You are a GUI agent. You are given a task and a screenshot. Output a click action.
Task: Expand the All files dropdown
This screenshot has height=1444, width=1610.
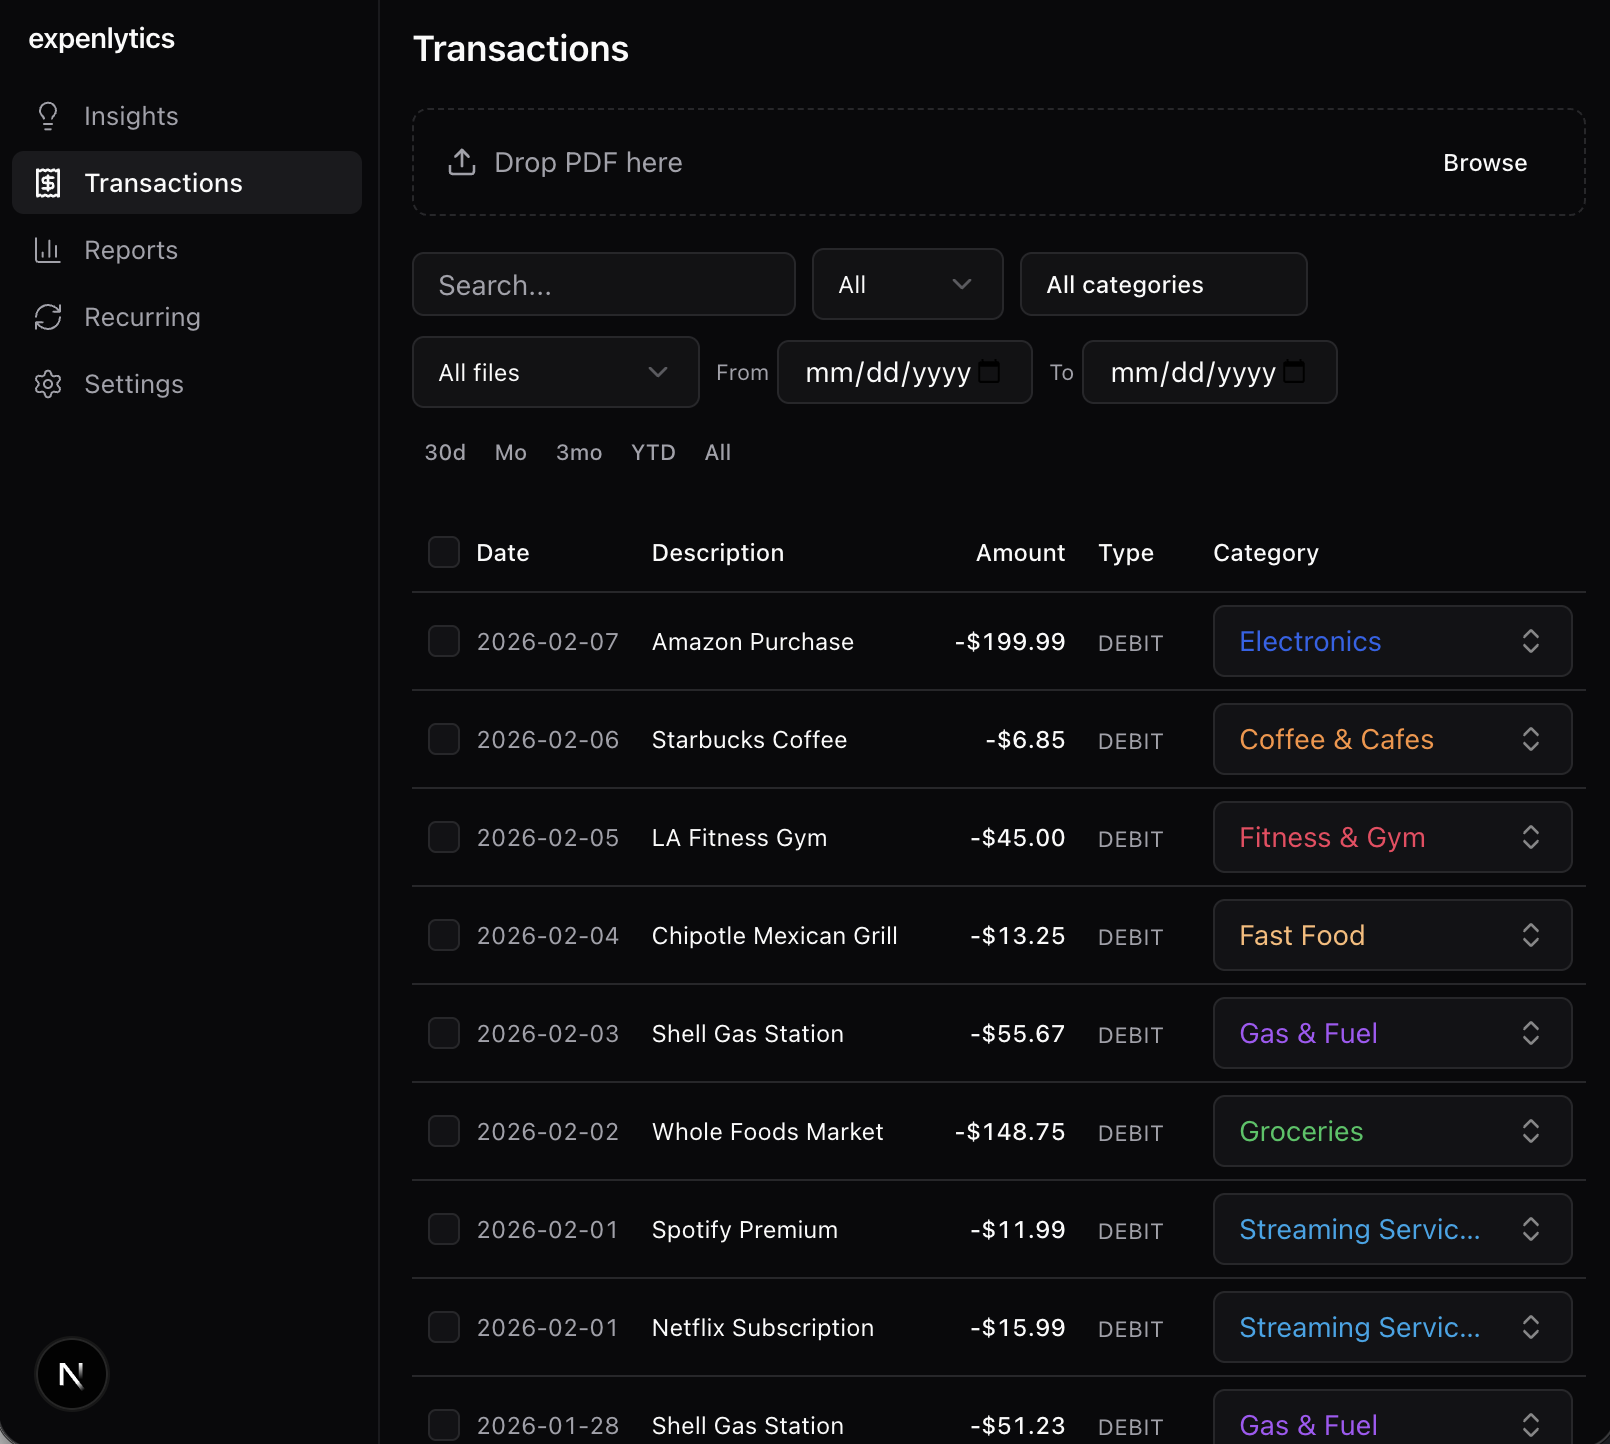(x=555, y=372)
